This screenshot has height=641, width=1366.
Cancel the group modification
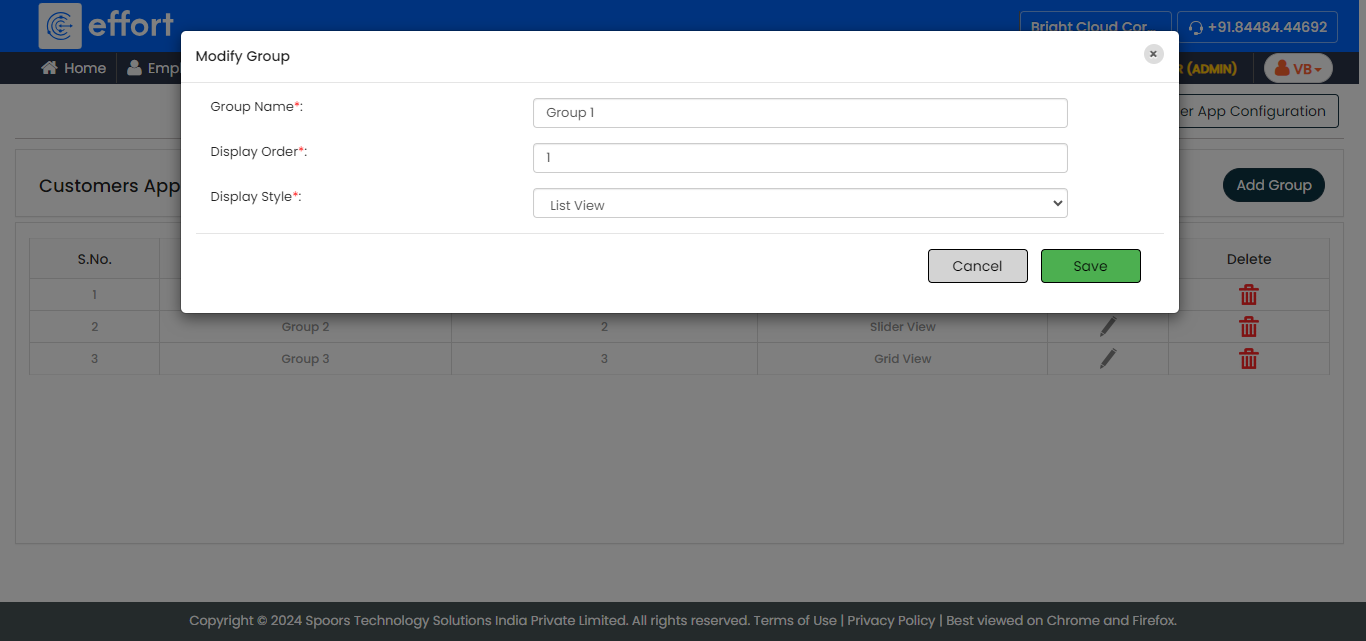point(977,266)
